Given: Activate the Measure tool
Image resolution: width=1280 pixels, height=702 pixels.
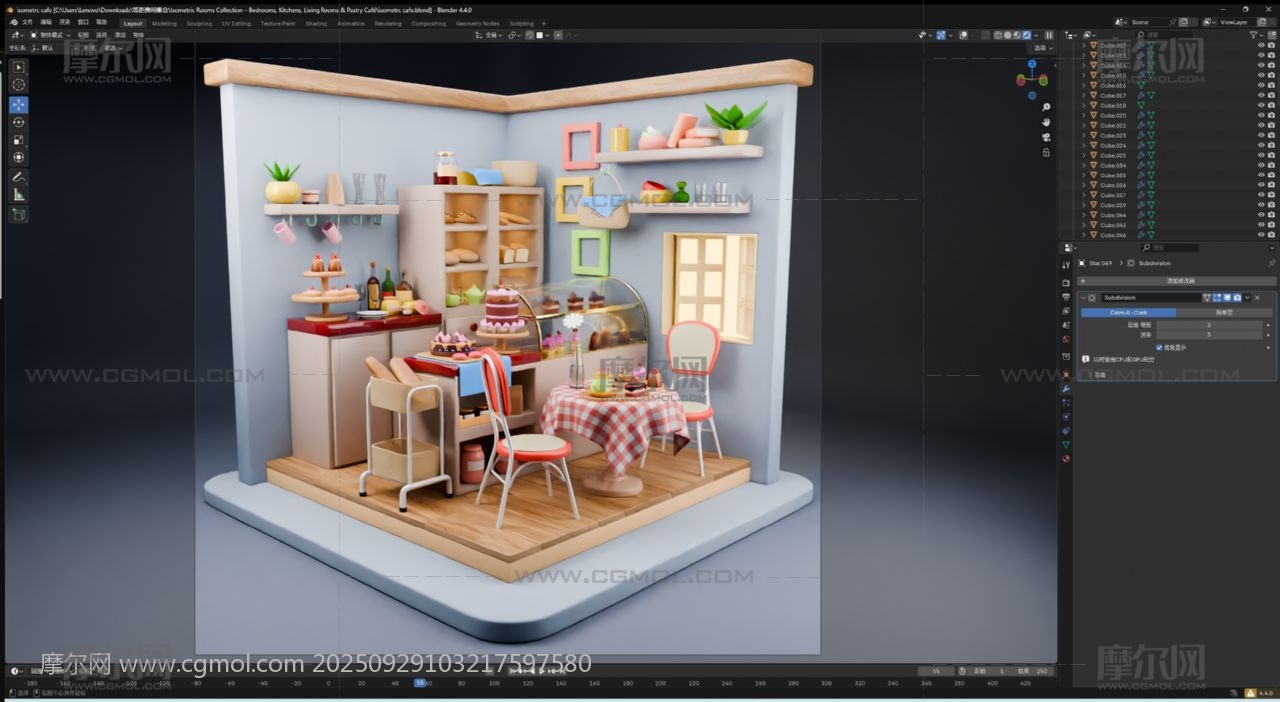Looking at the screenshot, I should pos(18,195).
